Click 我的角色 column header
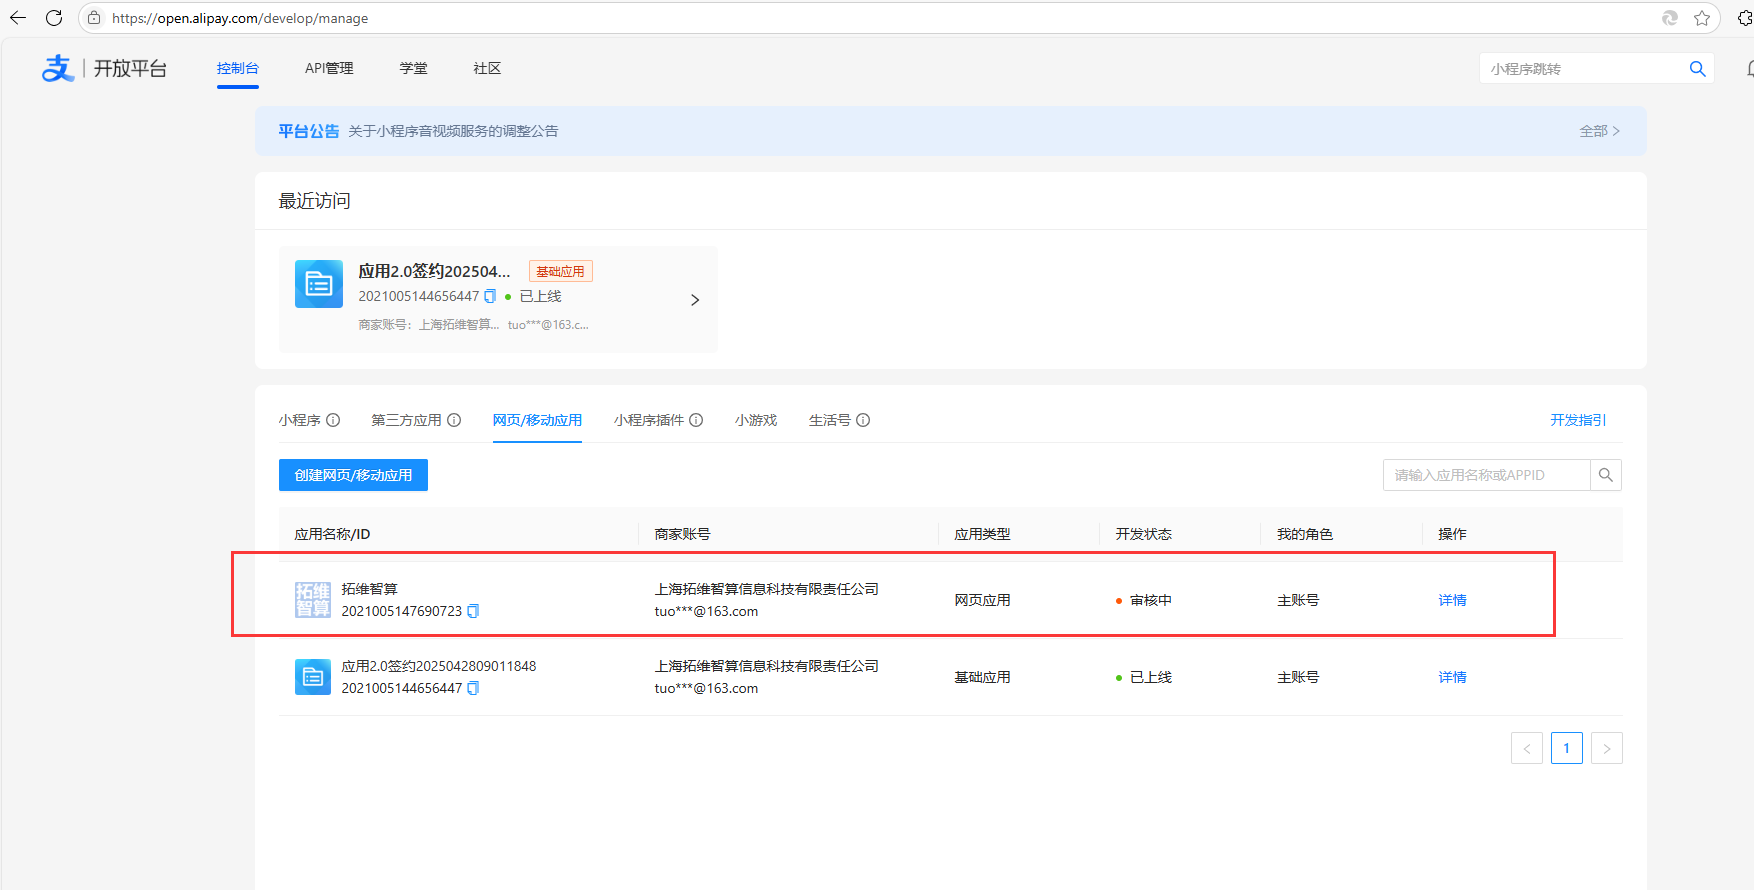The image size is (1754, 890). pyautogui.click(x=1305, y=534)
